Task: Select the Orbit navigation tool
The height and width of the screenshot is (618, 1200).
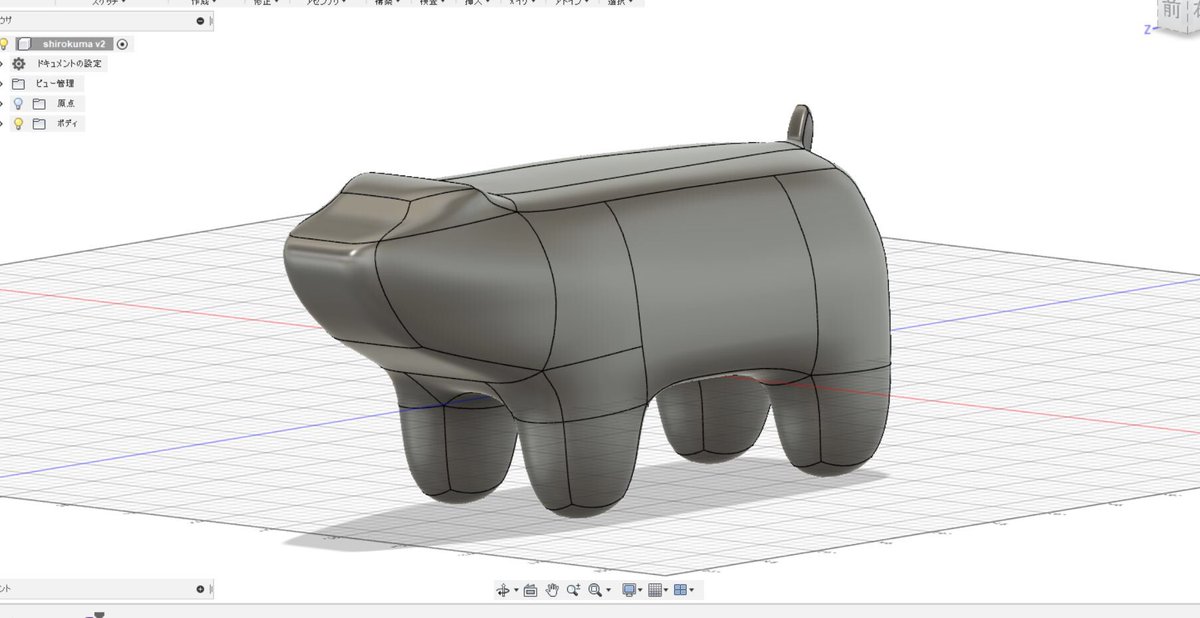Action: tap(503, 590)
